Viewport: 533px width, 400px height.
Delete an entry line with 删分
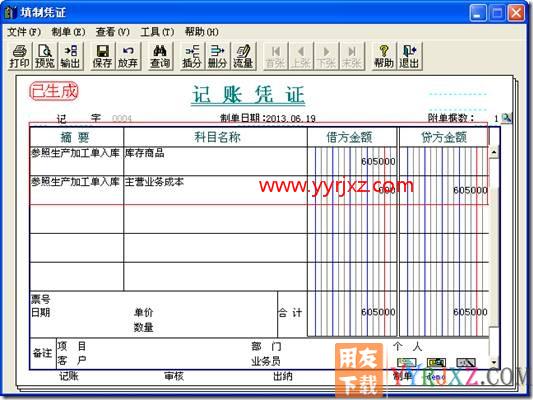(218, 56)
